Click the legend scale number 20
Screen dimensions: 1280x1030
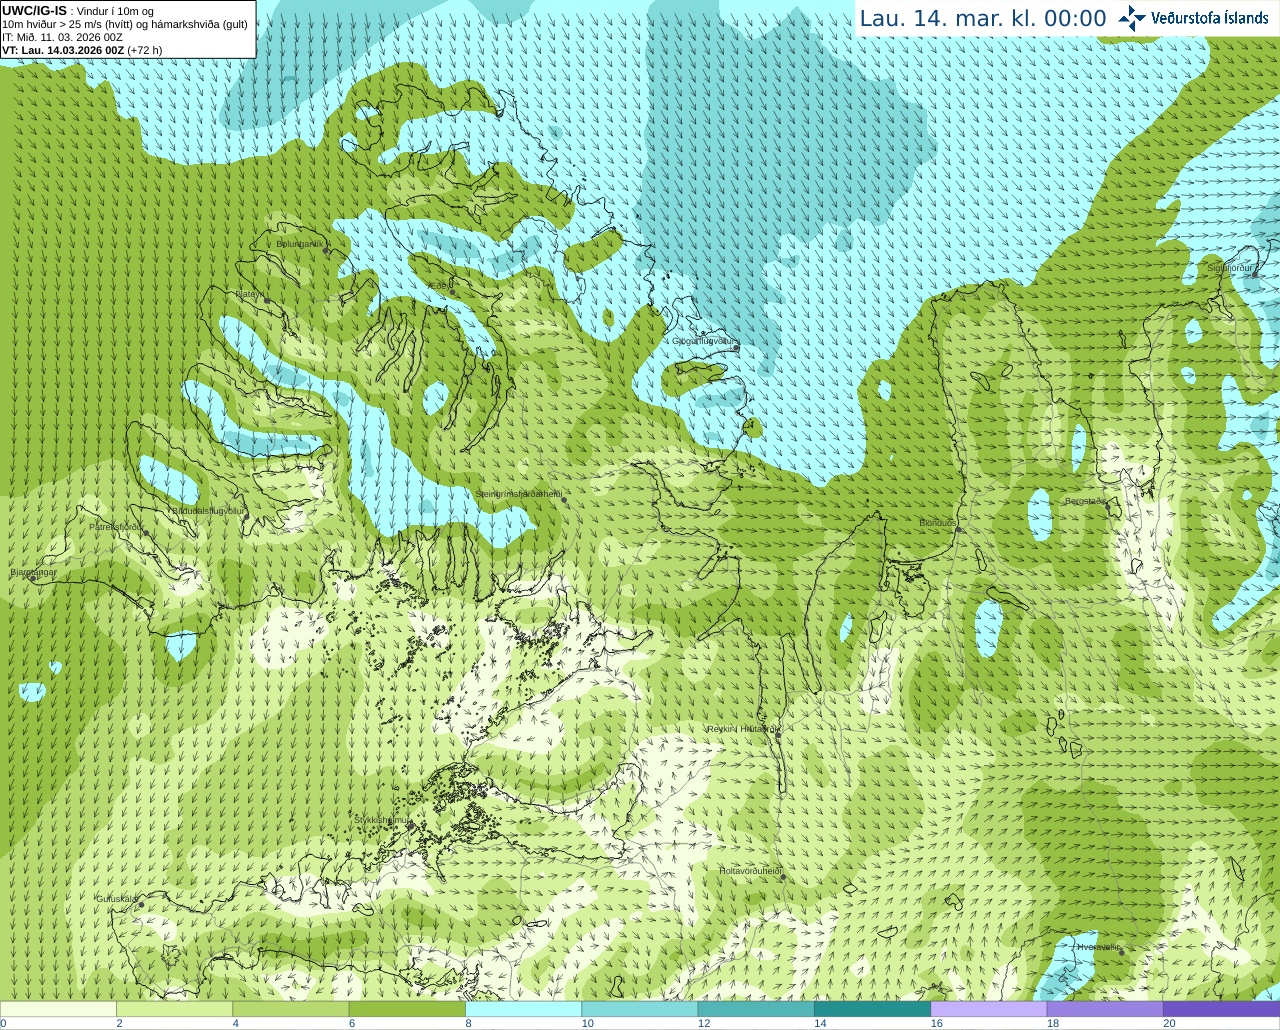[1169, 1023]
